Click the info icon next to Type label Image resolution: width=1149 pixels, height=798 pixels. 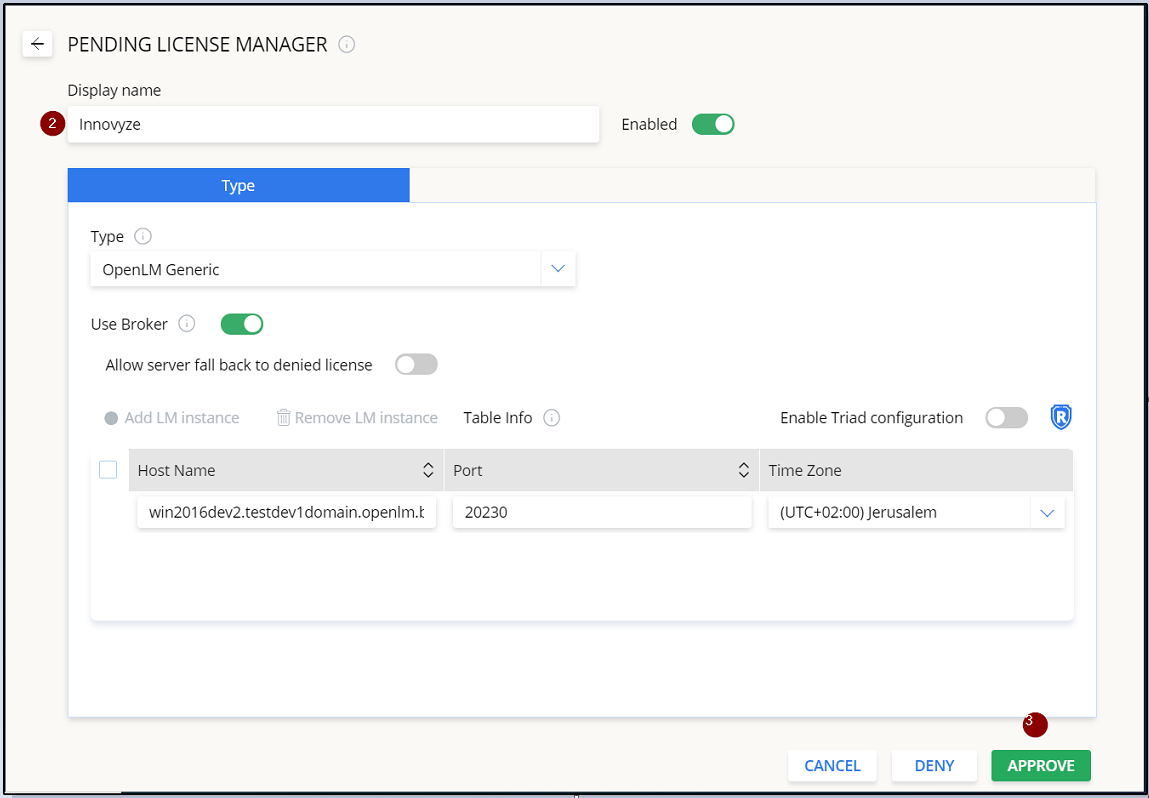(143, 237)
